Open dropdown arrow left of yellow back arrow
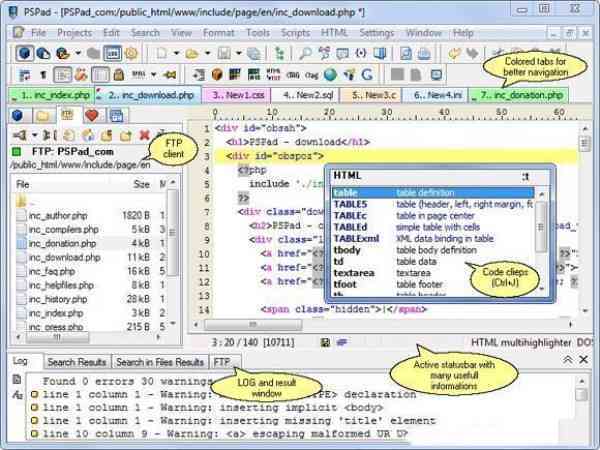Screen dimensions: 600x450 [x=153, y=74]
